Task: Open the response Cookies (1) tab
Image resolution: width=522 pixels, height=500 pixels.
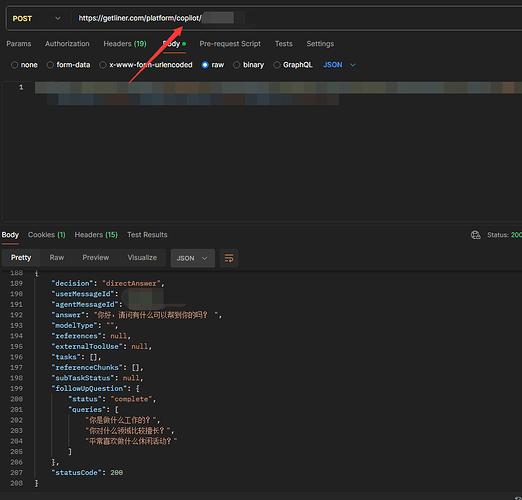Action: tap(47, 235)
